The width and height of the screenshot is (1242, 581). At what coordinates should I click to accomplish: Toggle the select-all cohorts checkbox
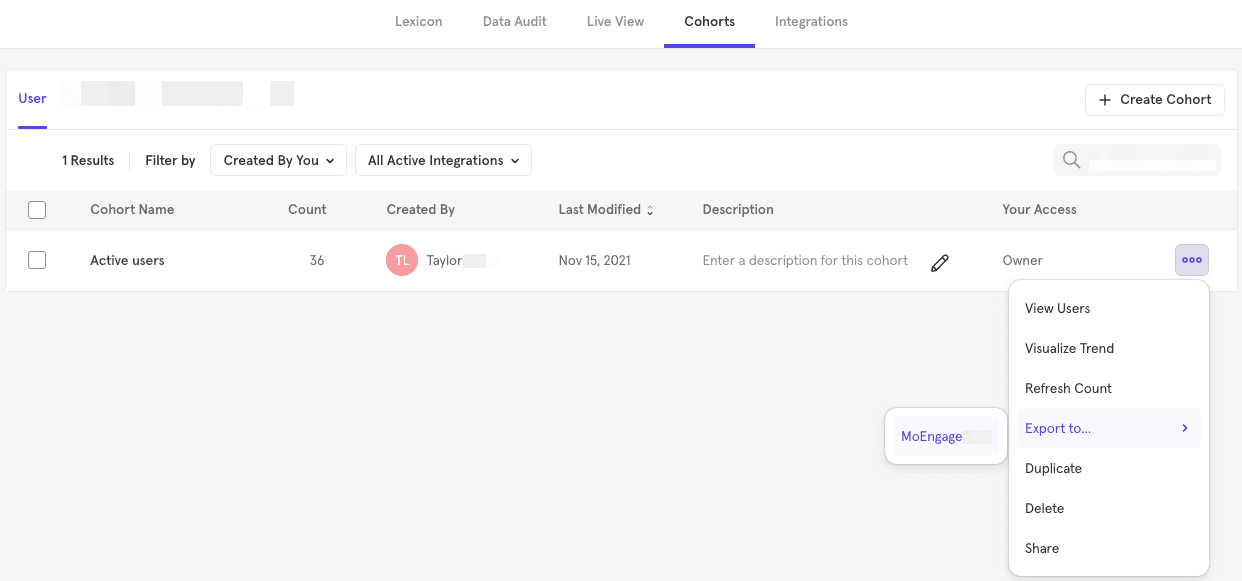[37, 210]
